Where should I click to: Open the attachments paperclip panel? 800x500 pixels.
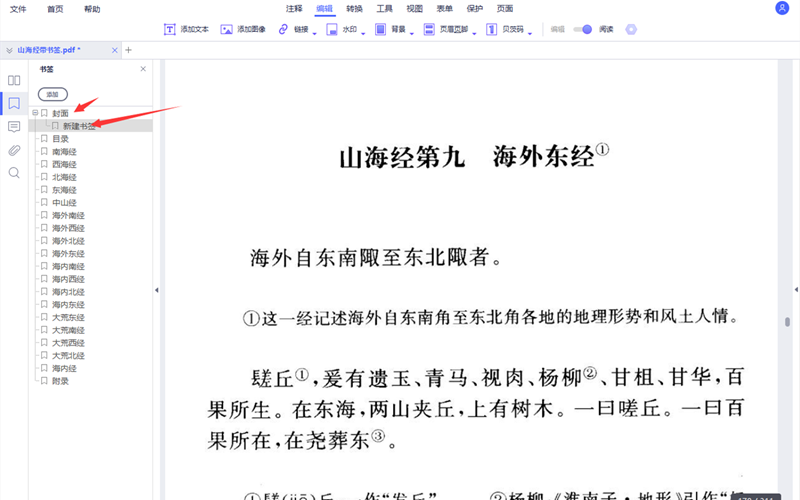click(x=14, y=150)
